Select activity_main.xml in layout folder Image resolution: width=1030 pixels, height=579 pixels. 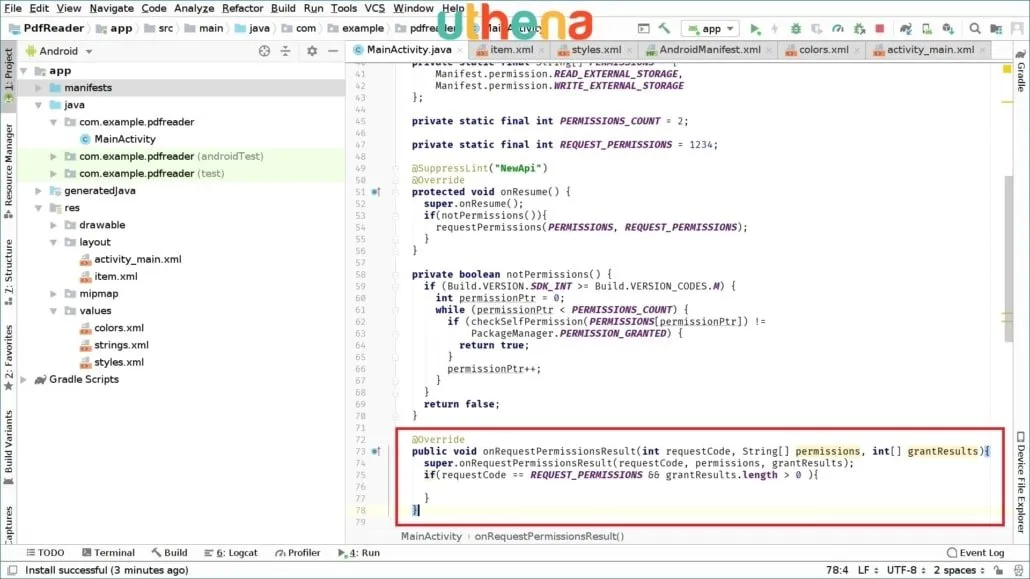click(137, 260)
